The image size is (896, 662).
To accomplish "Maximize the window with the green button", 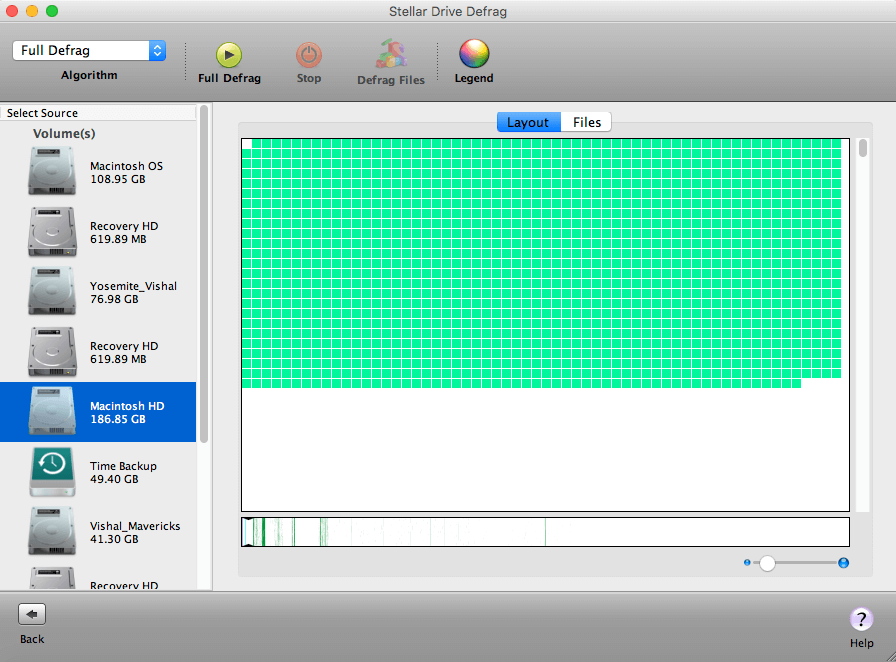I will point(52,11).
